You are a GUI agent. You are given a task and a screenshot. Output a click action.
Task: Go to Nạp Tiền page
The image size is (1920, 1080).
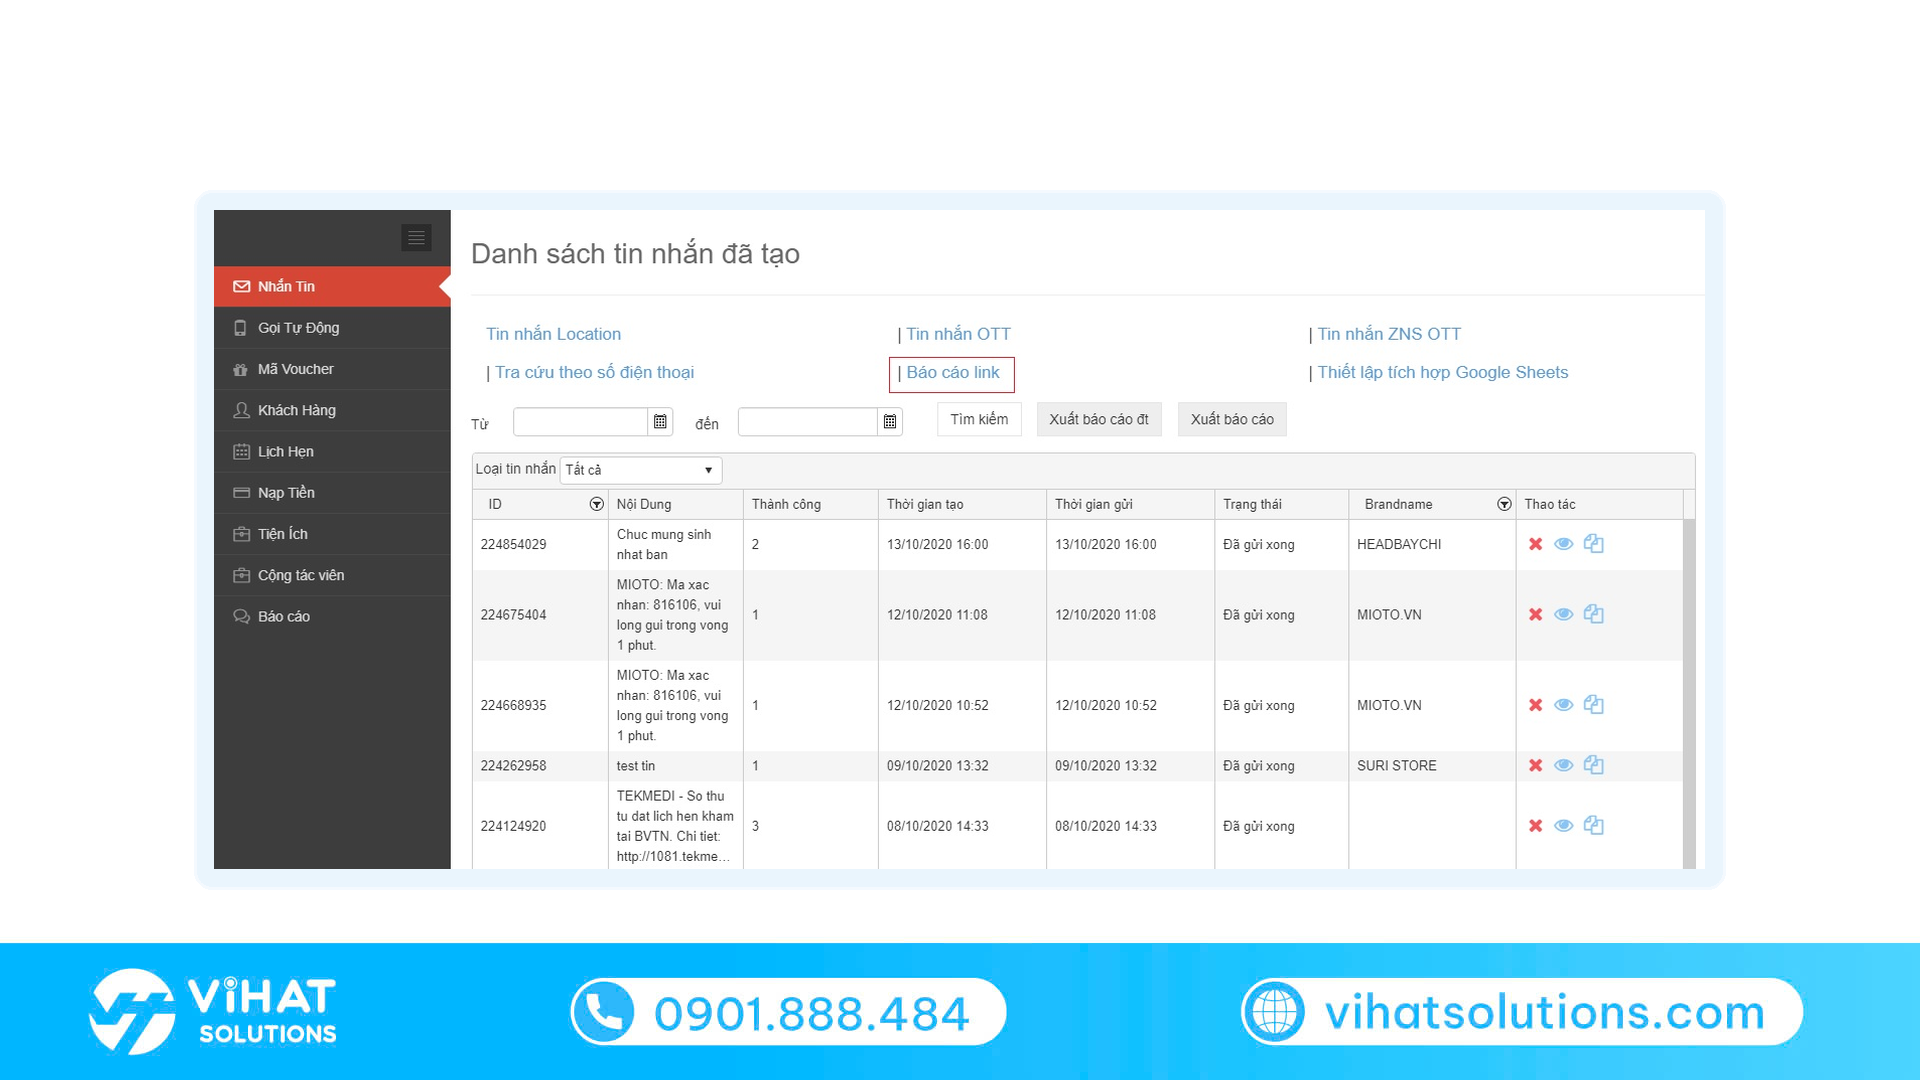332,493
